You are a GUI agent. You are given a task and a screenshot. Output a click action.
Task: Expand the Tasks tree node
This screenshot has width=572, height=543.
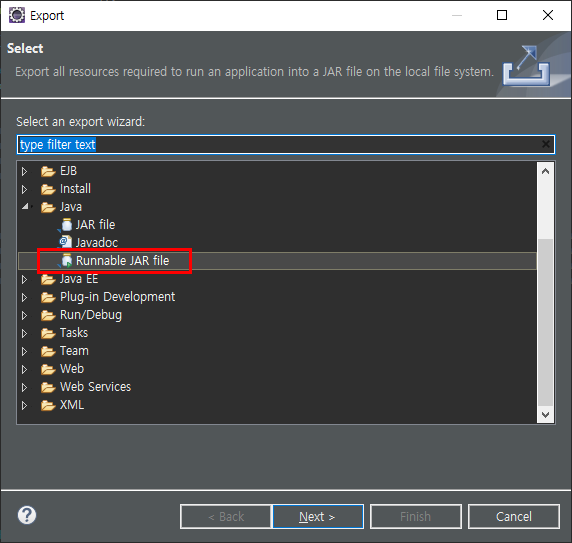24,333
